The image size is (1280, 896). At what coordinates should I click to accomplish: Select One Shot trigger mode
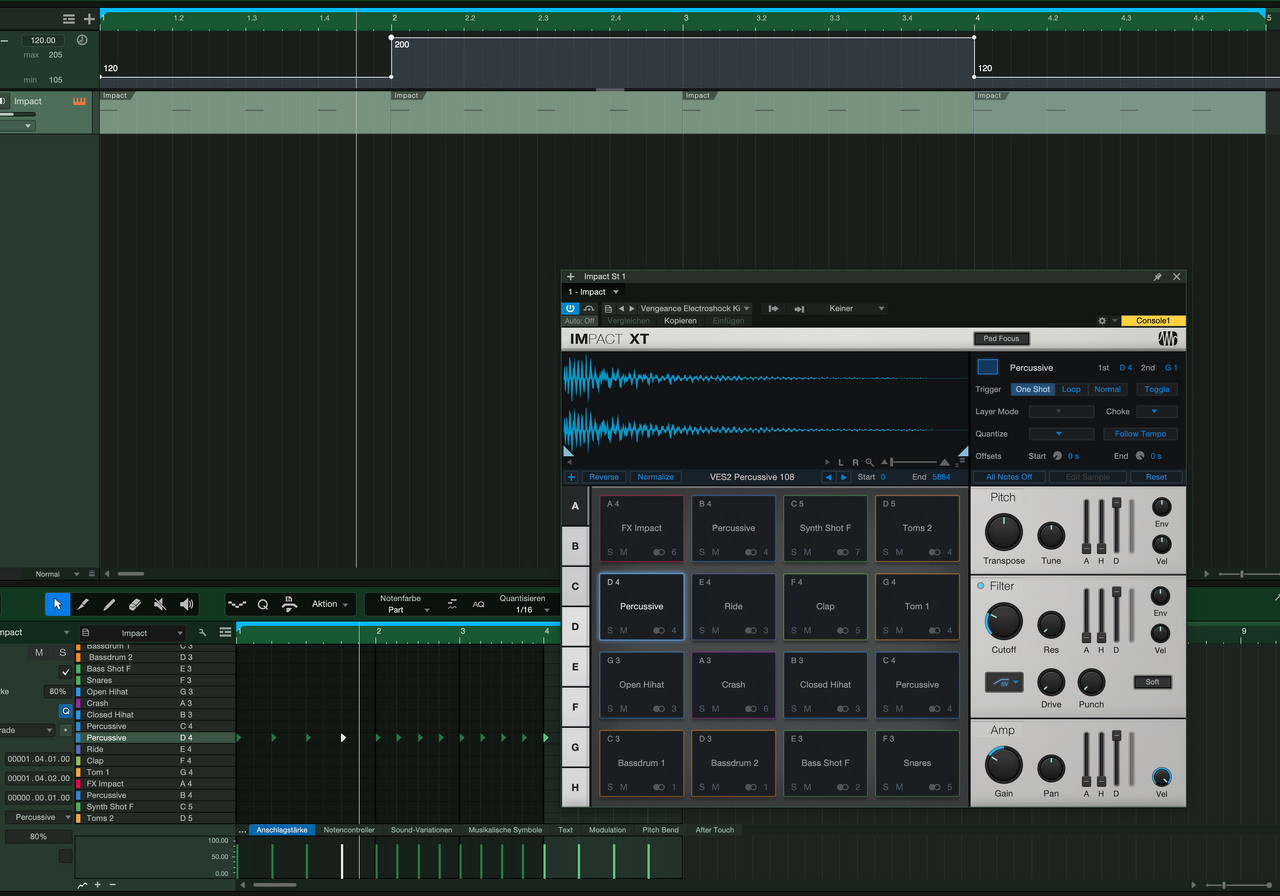(1033, 389)
